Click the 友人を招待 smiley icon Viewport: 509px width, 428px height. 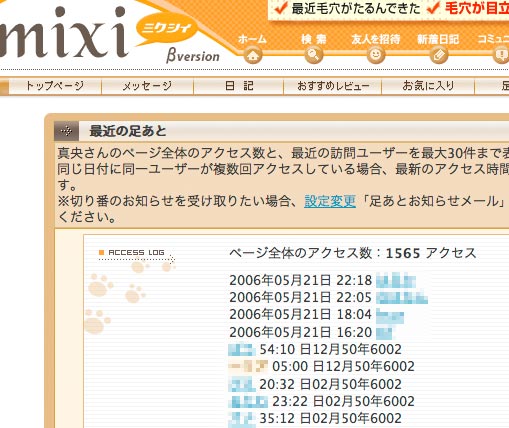[376, 55]
